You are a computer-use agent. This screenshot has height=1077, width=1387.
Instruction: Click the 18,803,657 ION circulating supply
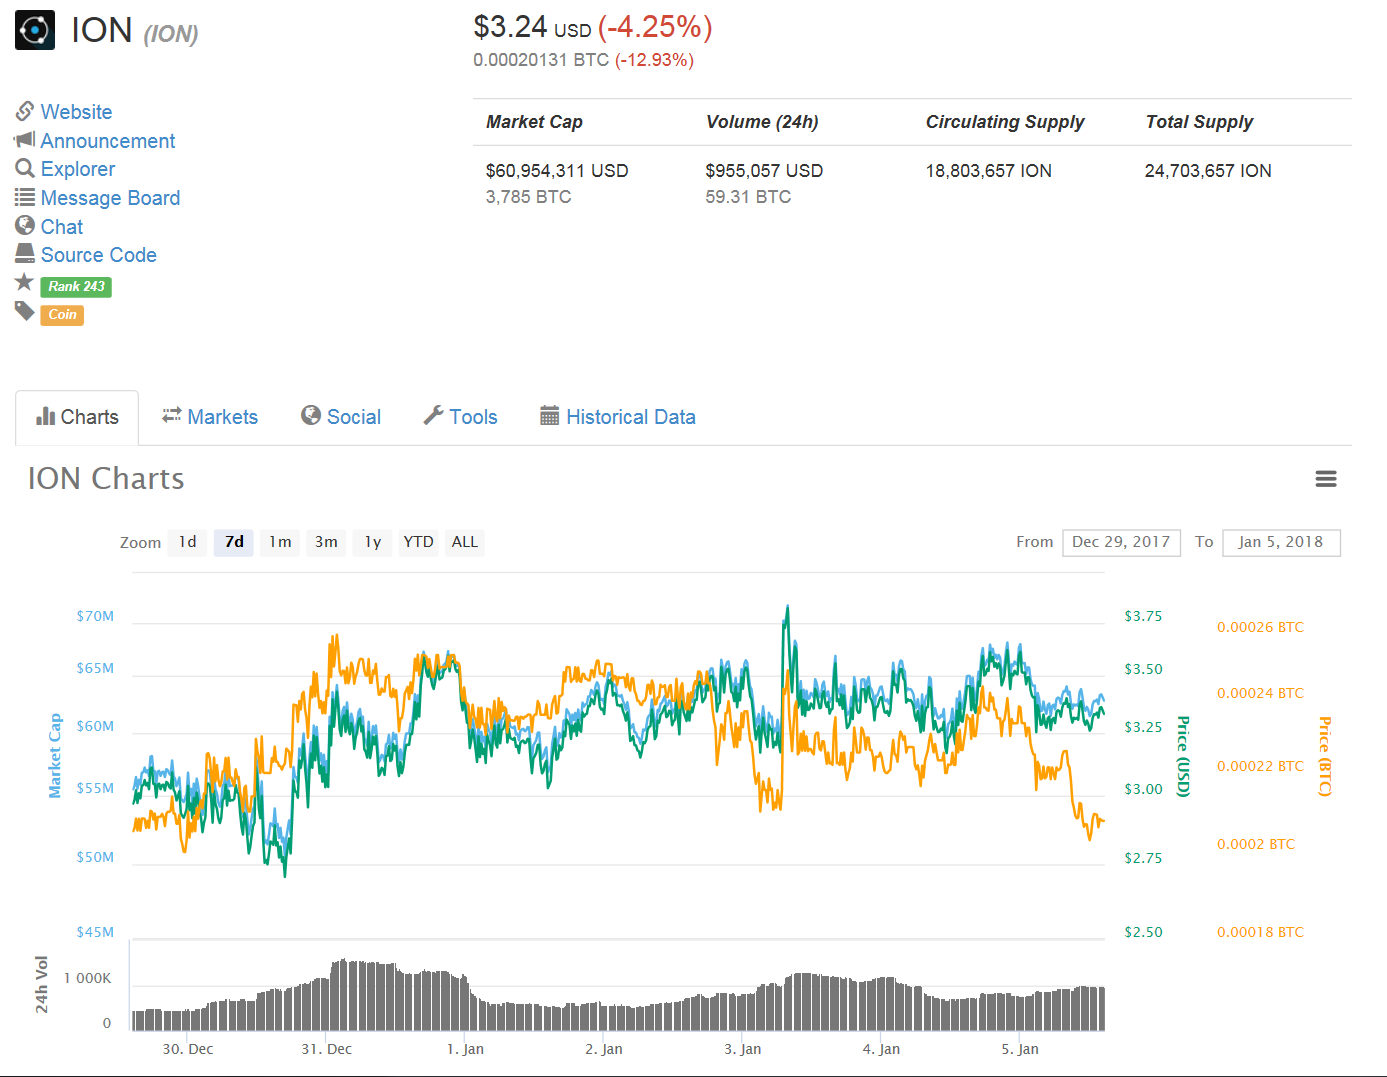click(988, 171)
